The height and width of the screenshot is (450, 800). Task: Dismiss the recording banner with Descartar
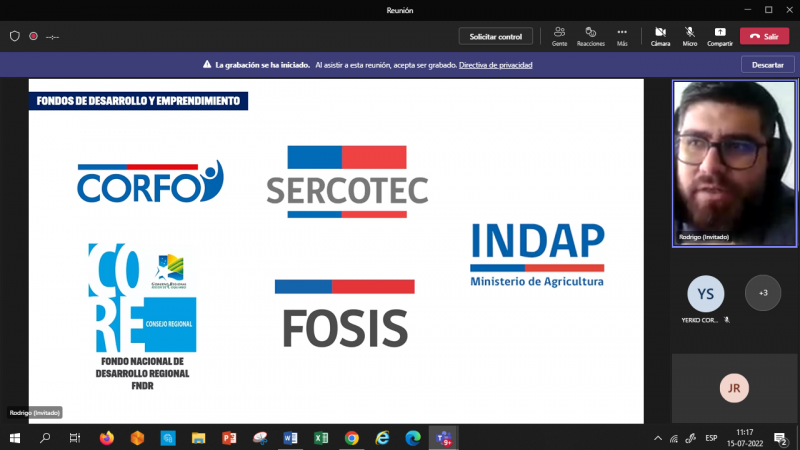pyautogui.click(x=767, y=65)
